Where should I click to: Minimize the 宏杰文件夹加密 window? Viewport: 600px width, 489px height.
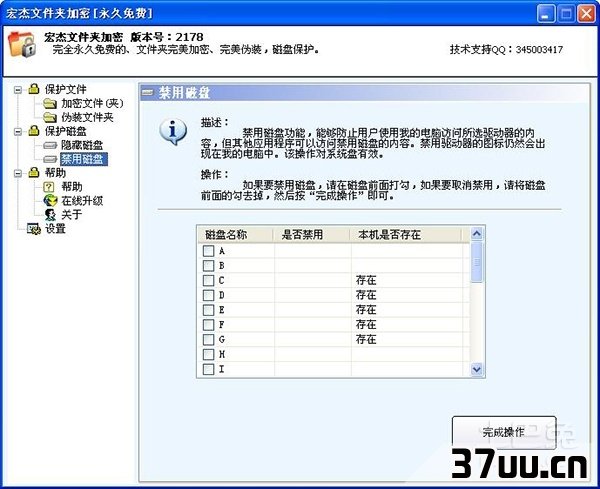click(546, 14)
